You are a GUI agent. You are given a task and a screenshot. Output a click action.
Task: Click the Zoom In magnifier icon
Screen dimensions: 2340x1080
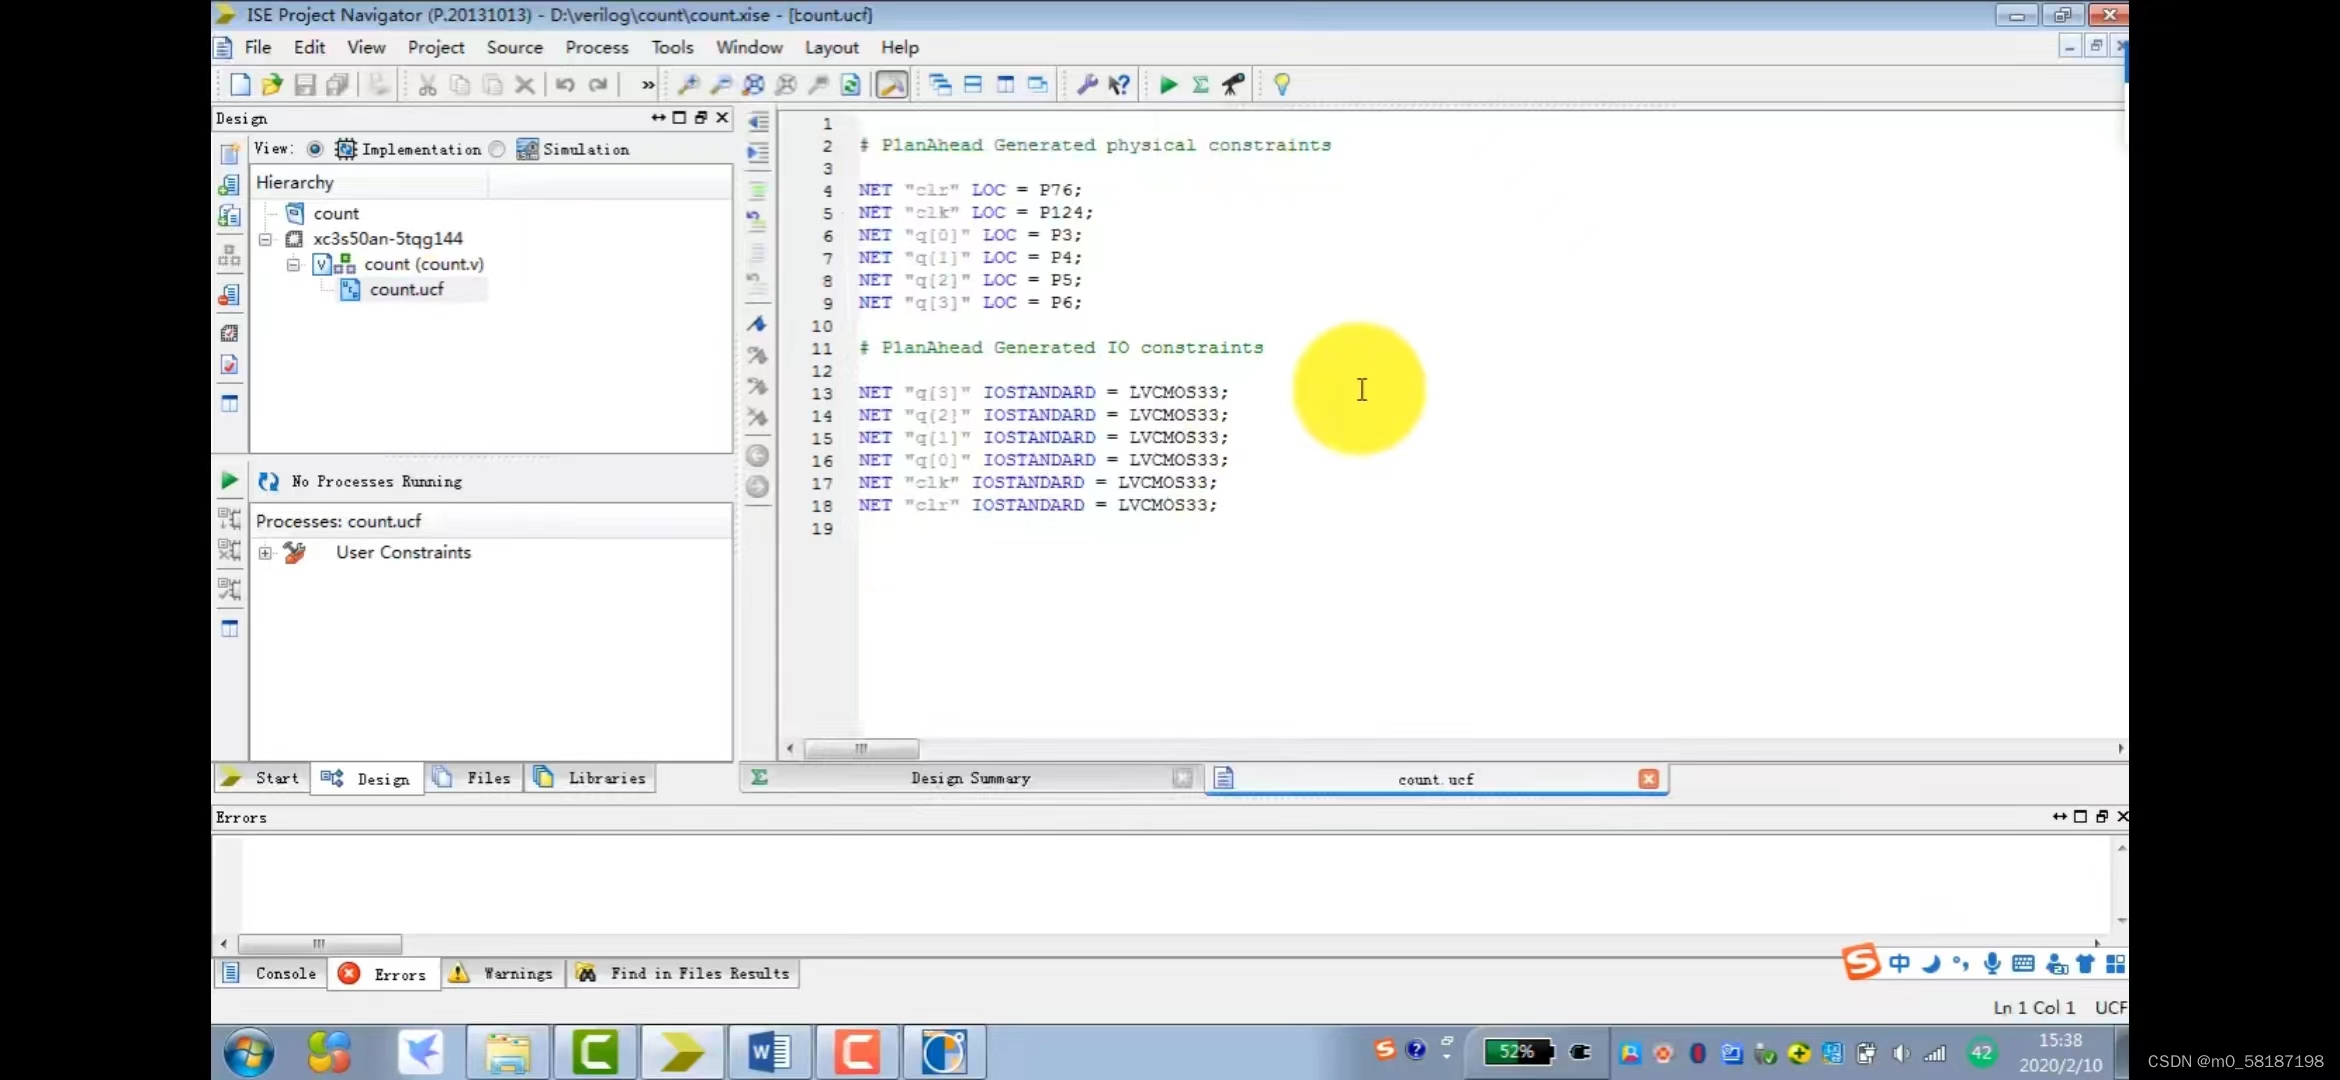click(x=688, y=85)
